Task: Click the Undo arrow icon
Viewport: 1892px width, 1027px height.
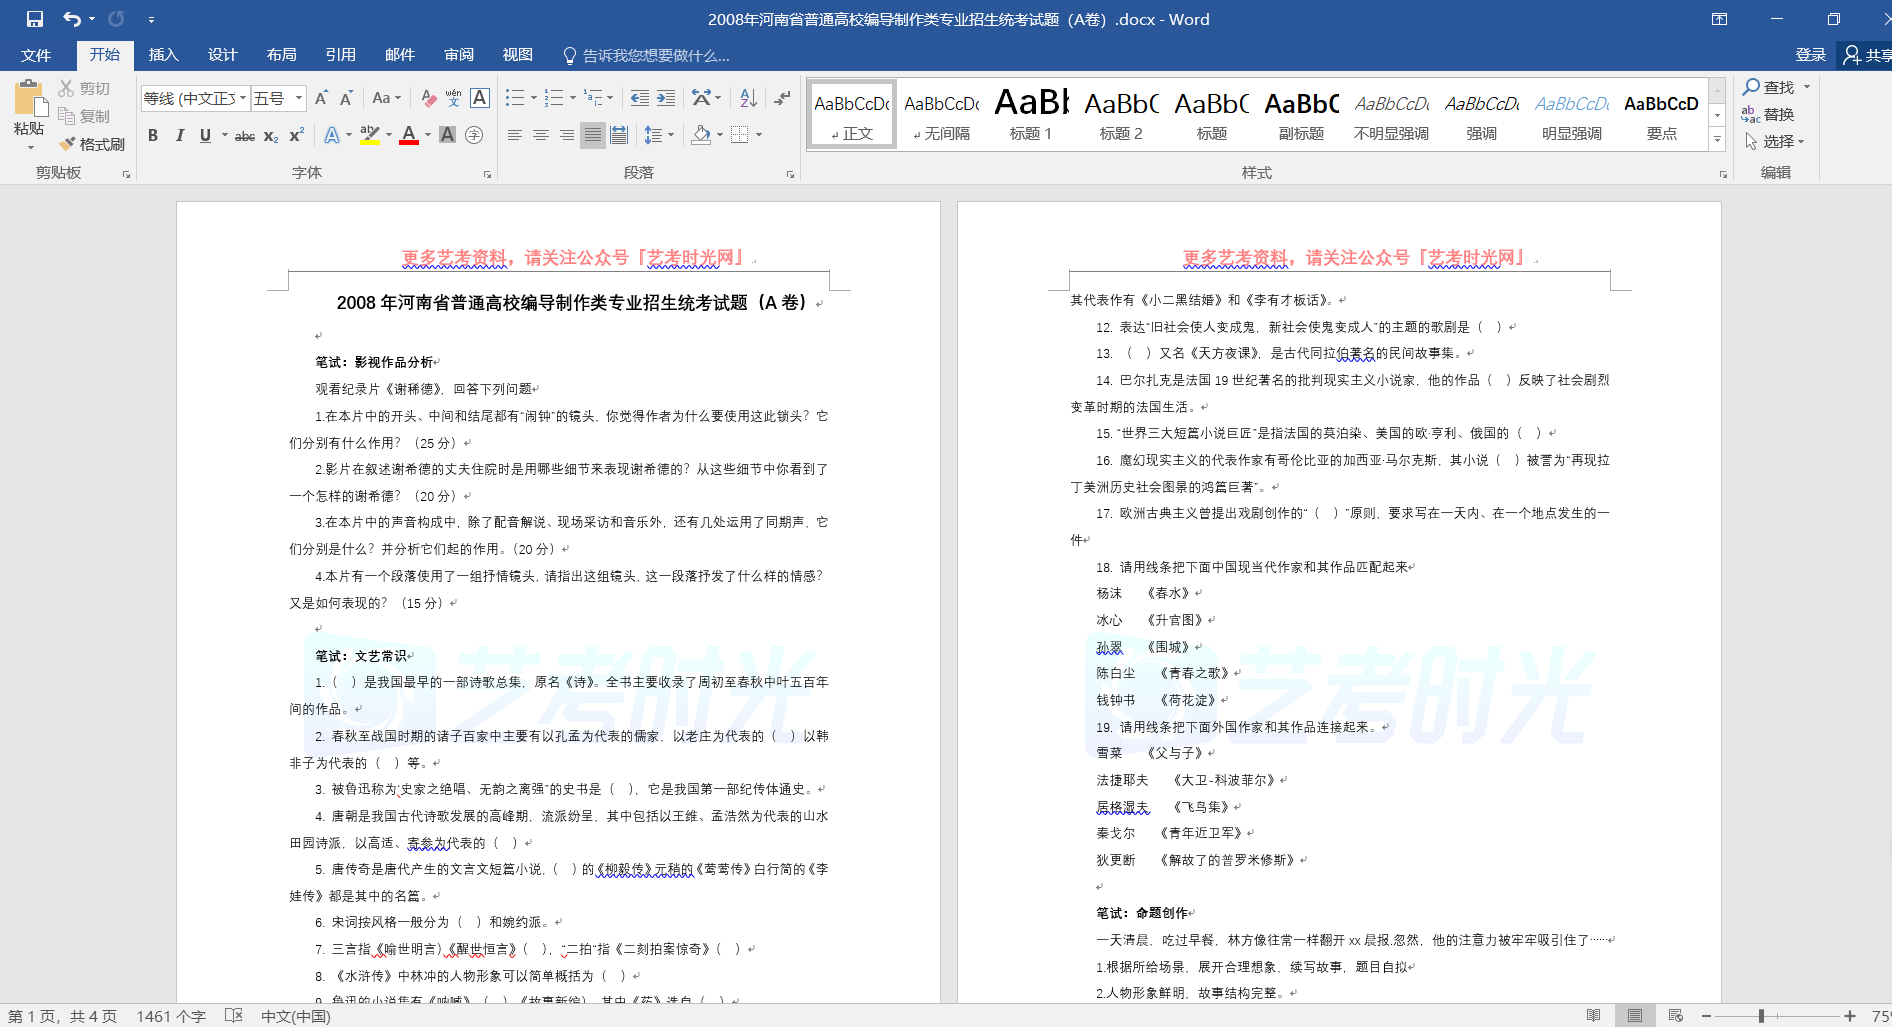Action: click(71, 19)
